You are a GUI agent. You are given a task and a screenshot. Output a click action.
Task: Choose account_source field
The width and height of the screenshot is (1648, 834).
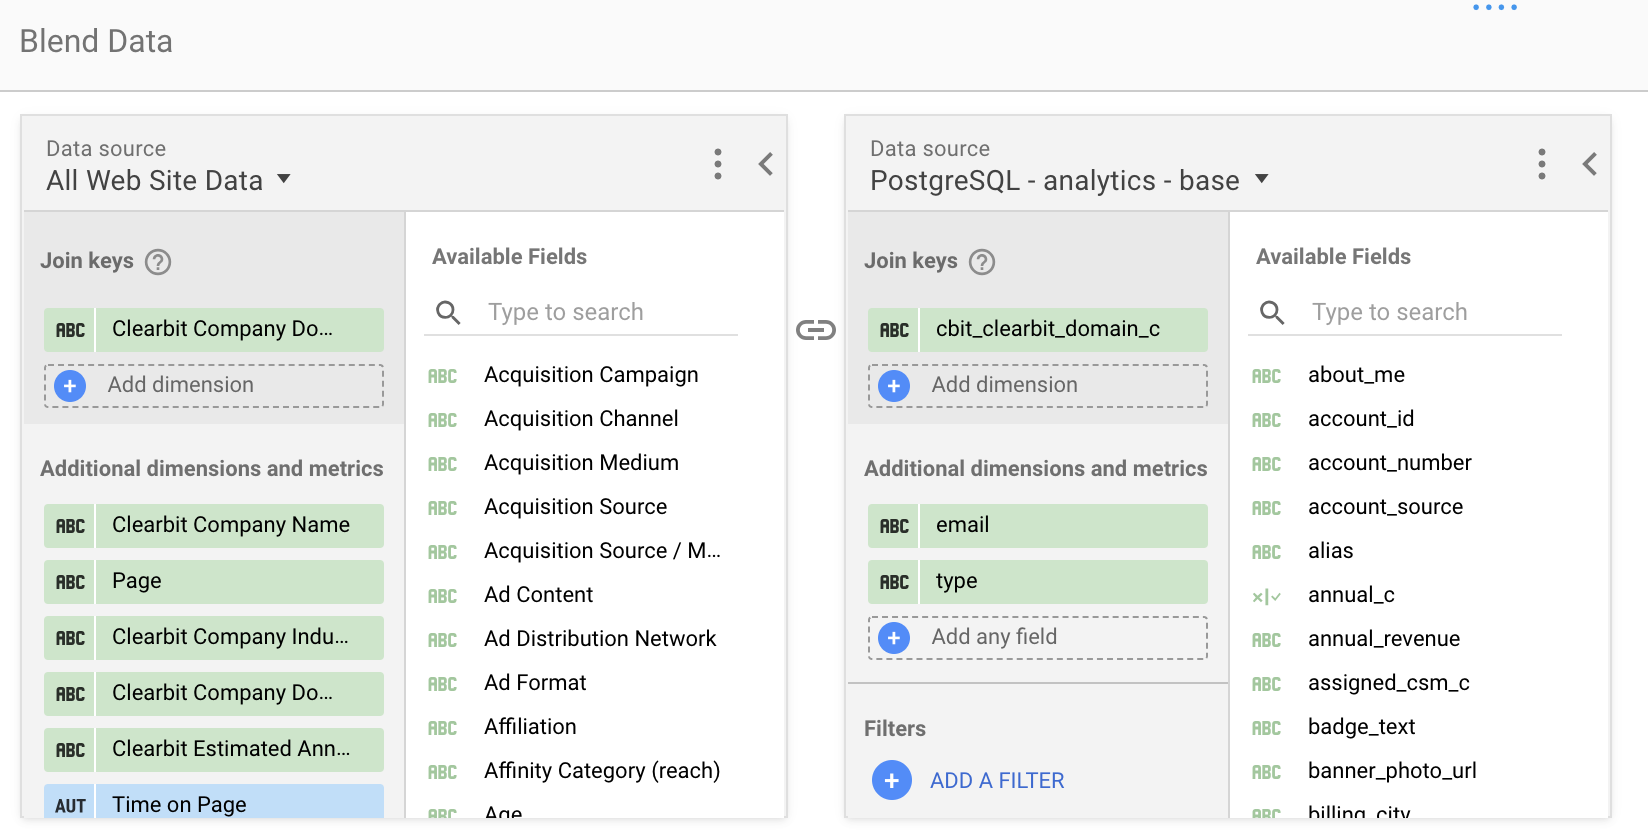click(1385, 507)
